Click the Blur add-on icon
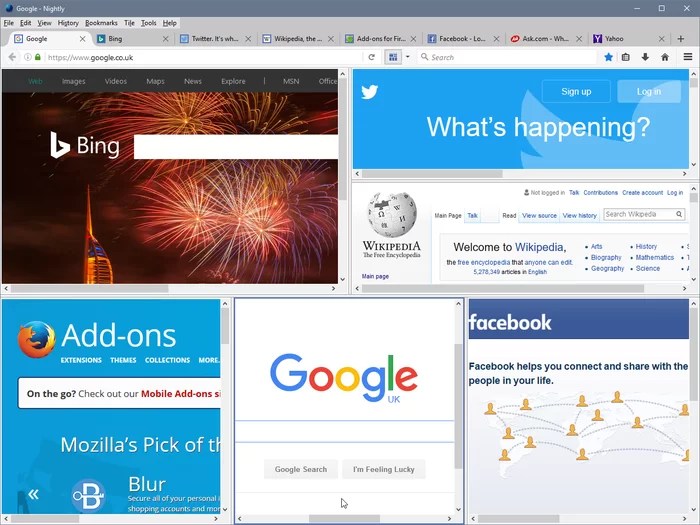The image size is (700, 525). [88, 496]
